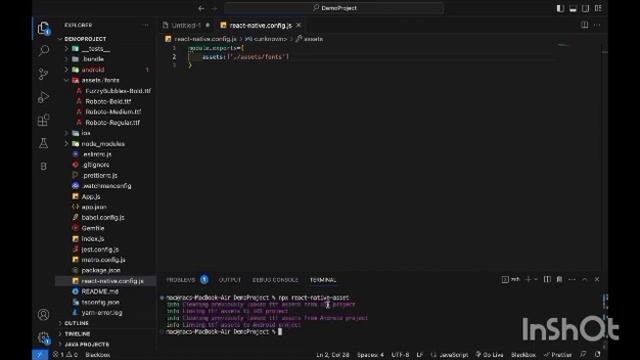
Task: Open Roboto-Medium.ttf font file
Action: (x=113, y=112)
